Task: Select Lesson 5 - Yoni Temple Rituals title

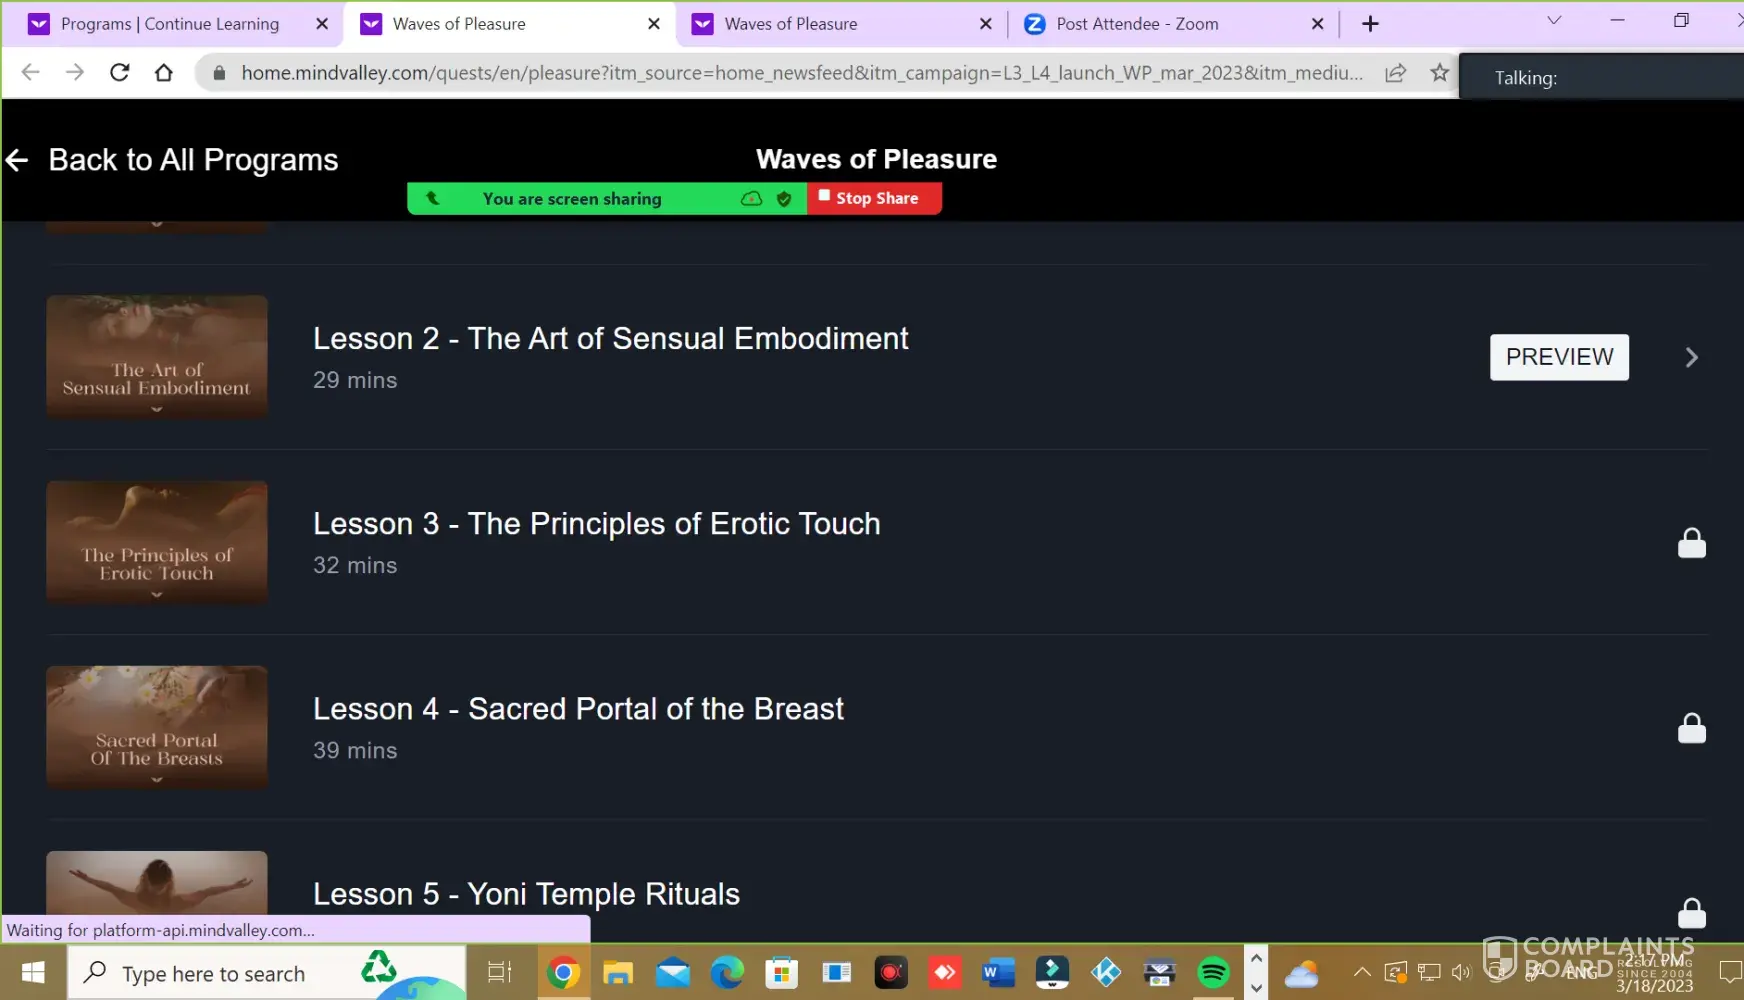Action: click(x=527, y=894)
